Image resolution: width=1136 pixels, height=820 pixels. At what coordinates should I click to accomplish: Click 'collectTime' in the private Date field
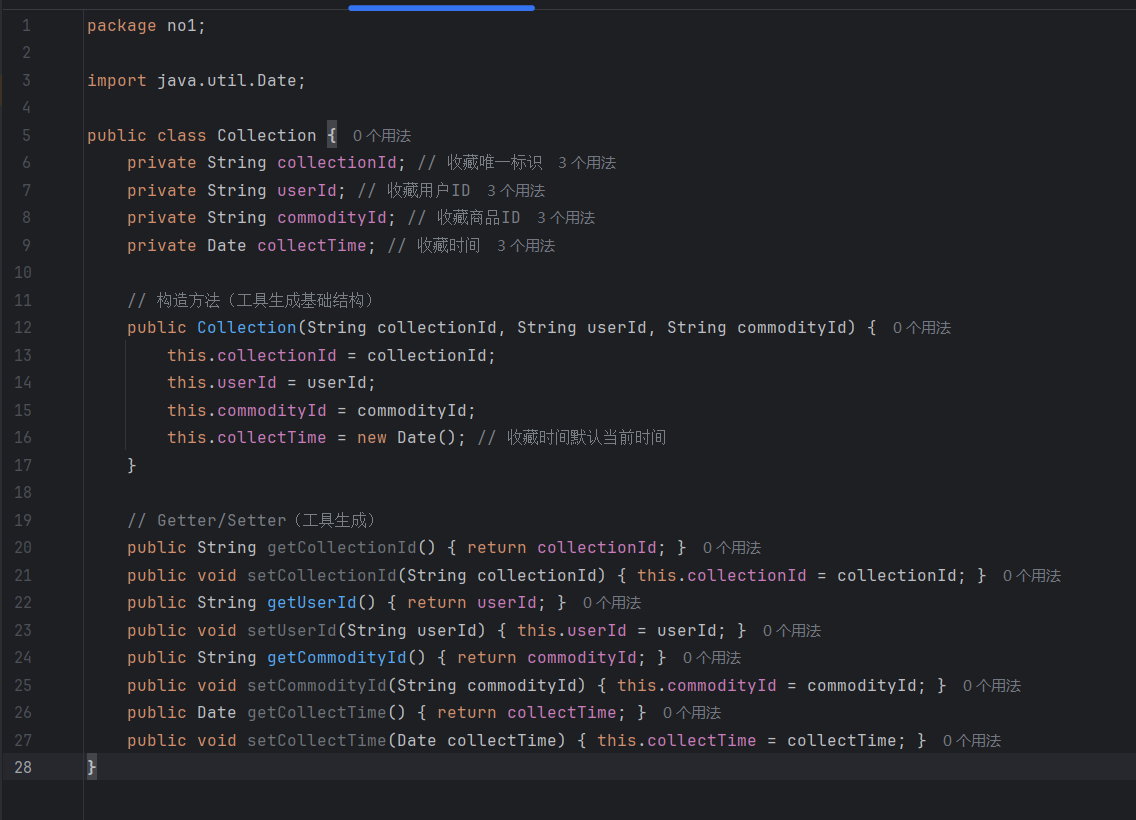[312, 246]
